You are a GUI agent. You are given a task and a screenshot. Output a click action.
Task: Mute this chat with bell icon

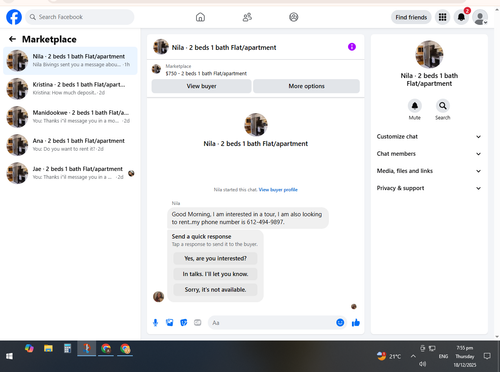pos(415,106)
